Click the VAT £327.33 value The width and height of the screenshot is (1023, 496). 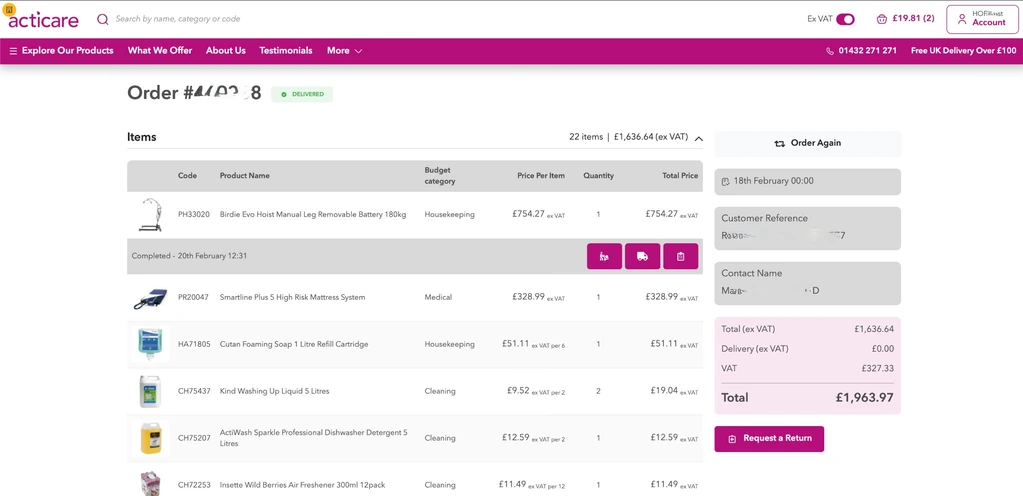[880, 369]
